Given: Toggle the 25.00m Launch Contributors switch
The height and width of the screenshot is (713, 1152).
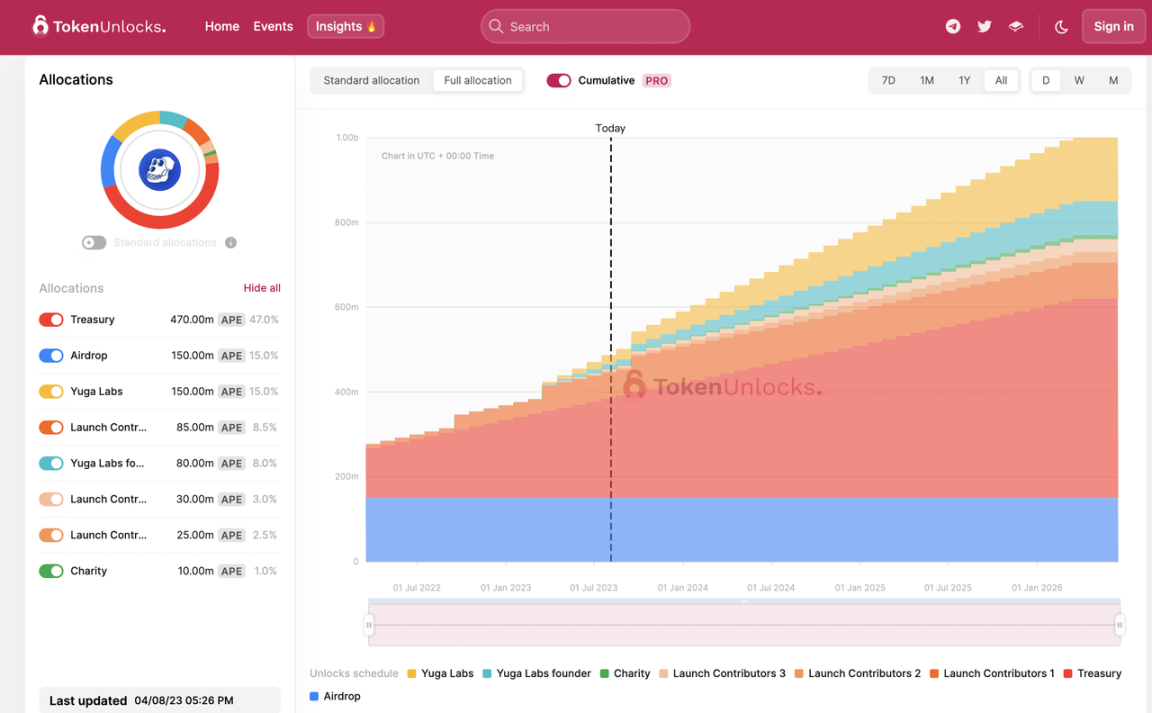Looking at the screenshot, I should (x=51, y=535).
